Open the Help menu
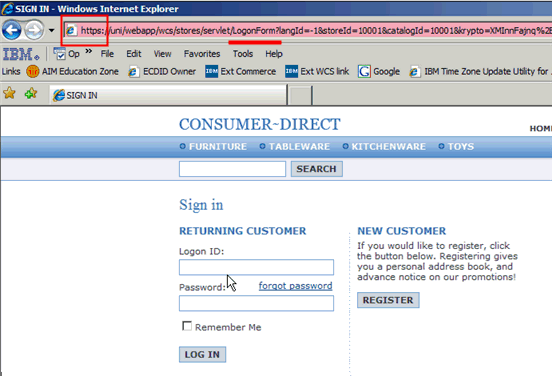Image resolution: width=552 pixels, height=376 pixels. click(x=274, y=54)
